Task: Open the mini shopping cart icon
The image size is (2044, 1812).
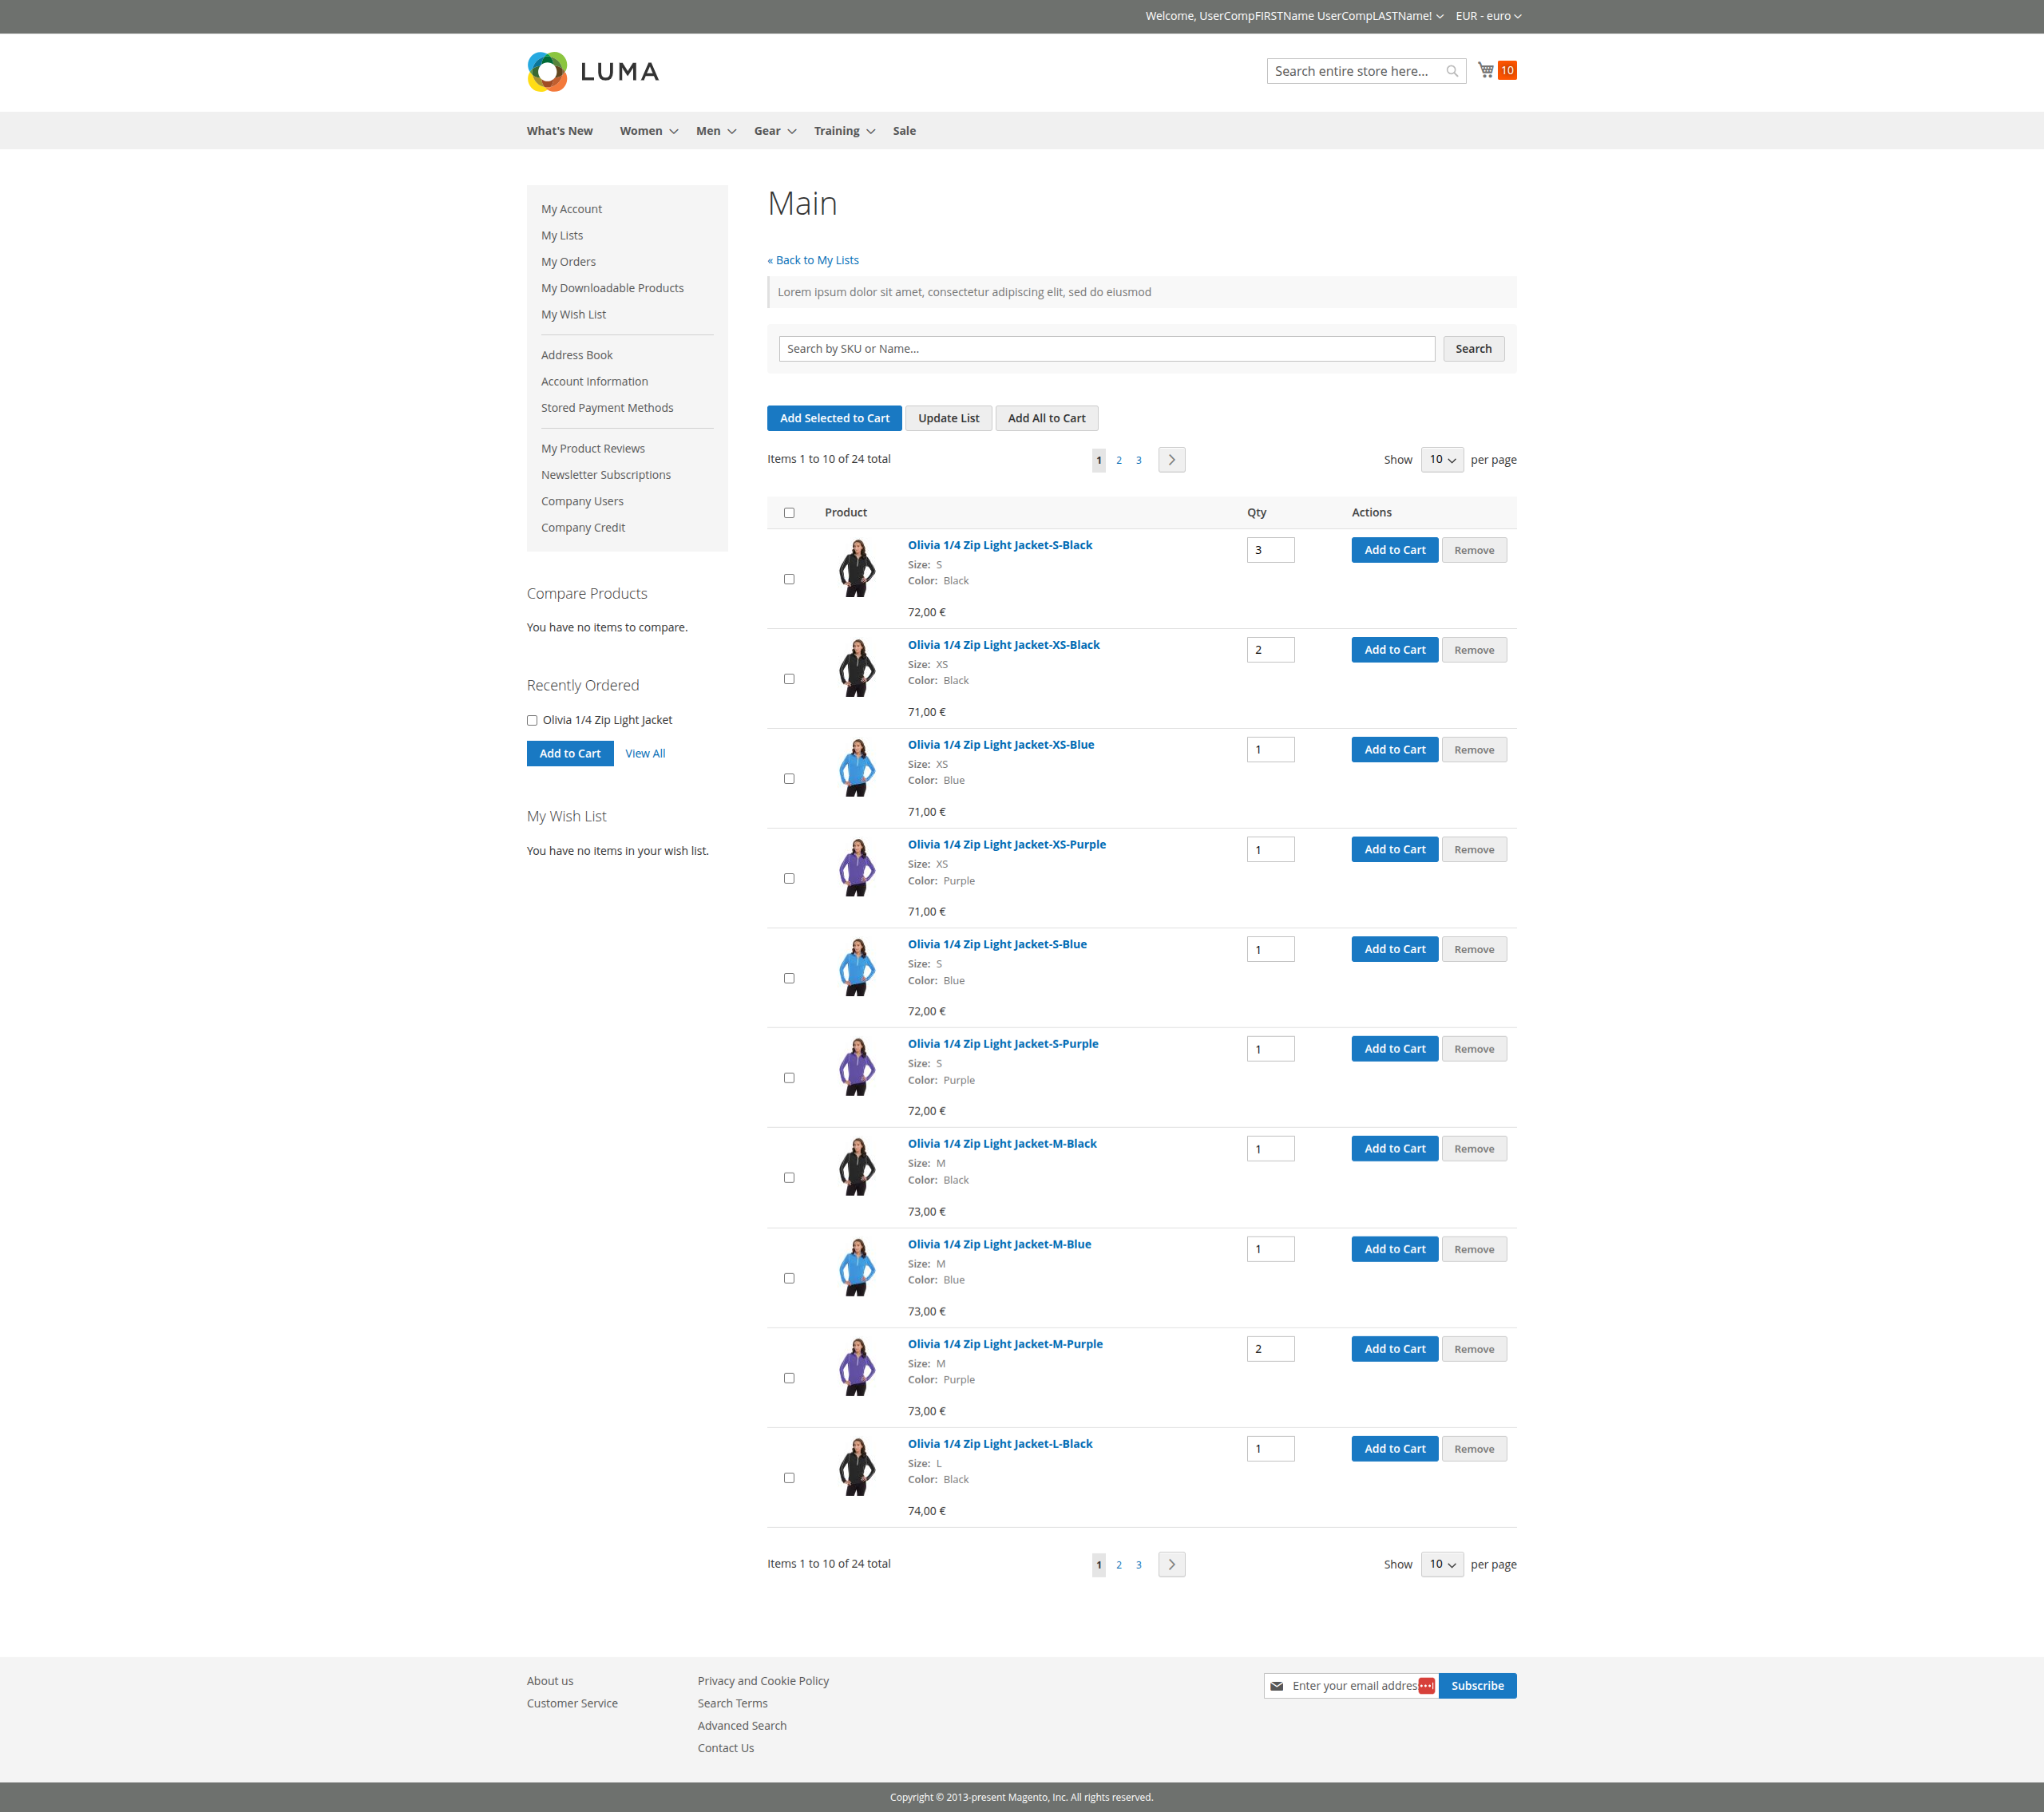Action: click(x=1485, y=69)
